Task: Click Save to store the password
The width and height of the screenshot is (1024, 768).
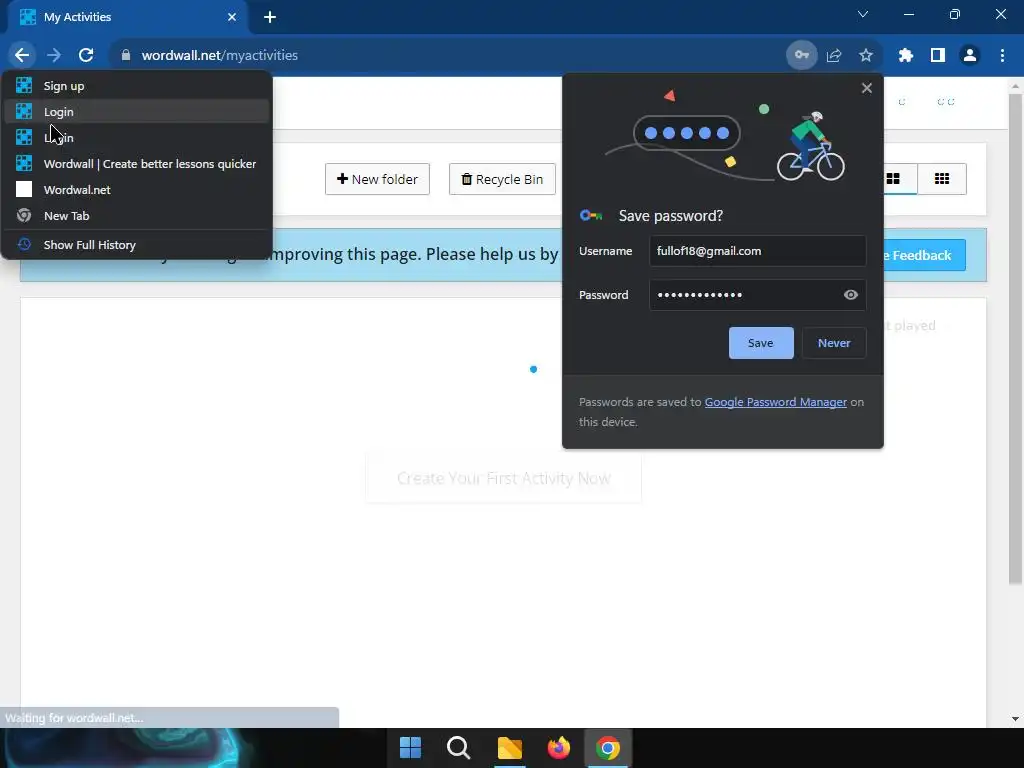Action: click(x=761, y=343)
